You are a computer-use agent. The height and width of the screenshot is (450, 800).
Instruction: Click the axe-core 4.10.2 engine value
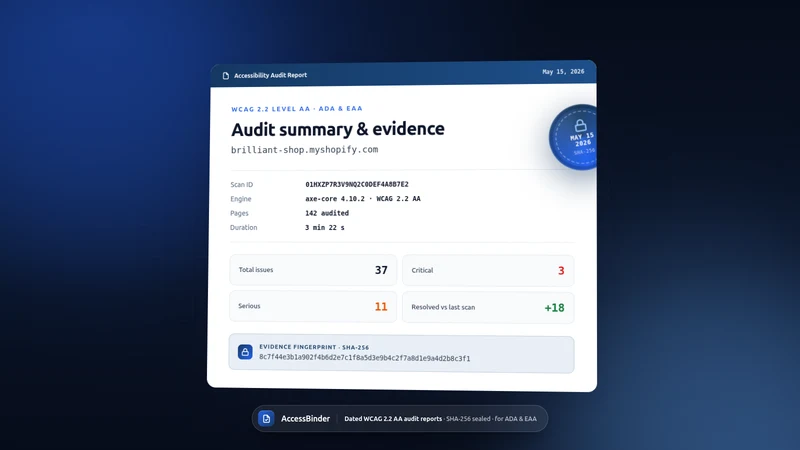click(363, 198)
